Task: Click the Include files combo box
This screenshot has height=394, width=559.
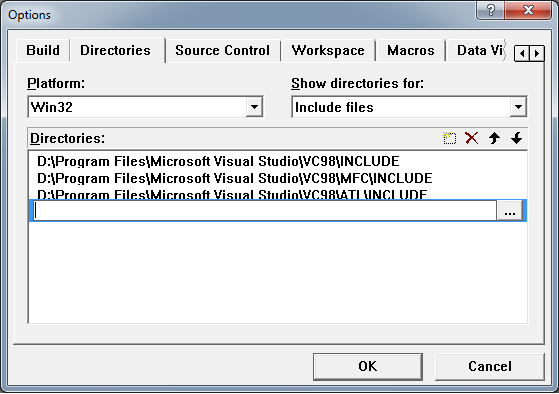Action: click(409, 107)
